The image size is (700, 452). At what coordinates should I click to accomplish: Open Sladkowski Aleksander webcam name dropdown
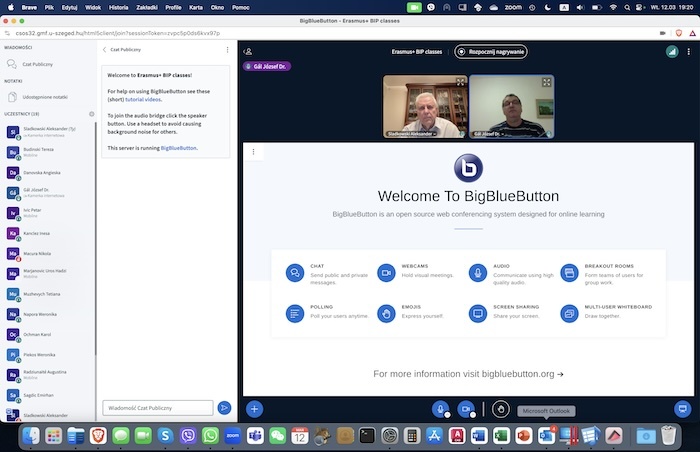point(412,134)
